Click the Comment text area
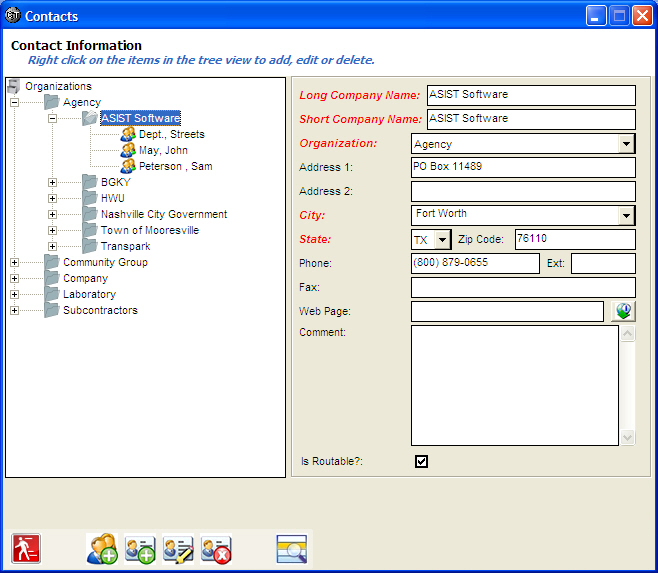This screenshot has height=573, width=658. [x=514, y=385]
